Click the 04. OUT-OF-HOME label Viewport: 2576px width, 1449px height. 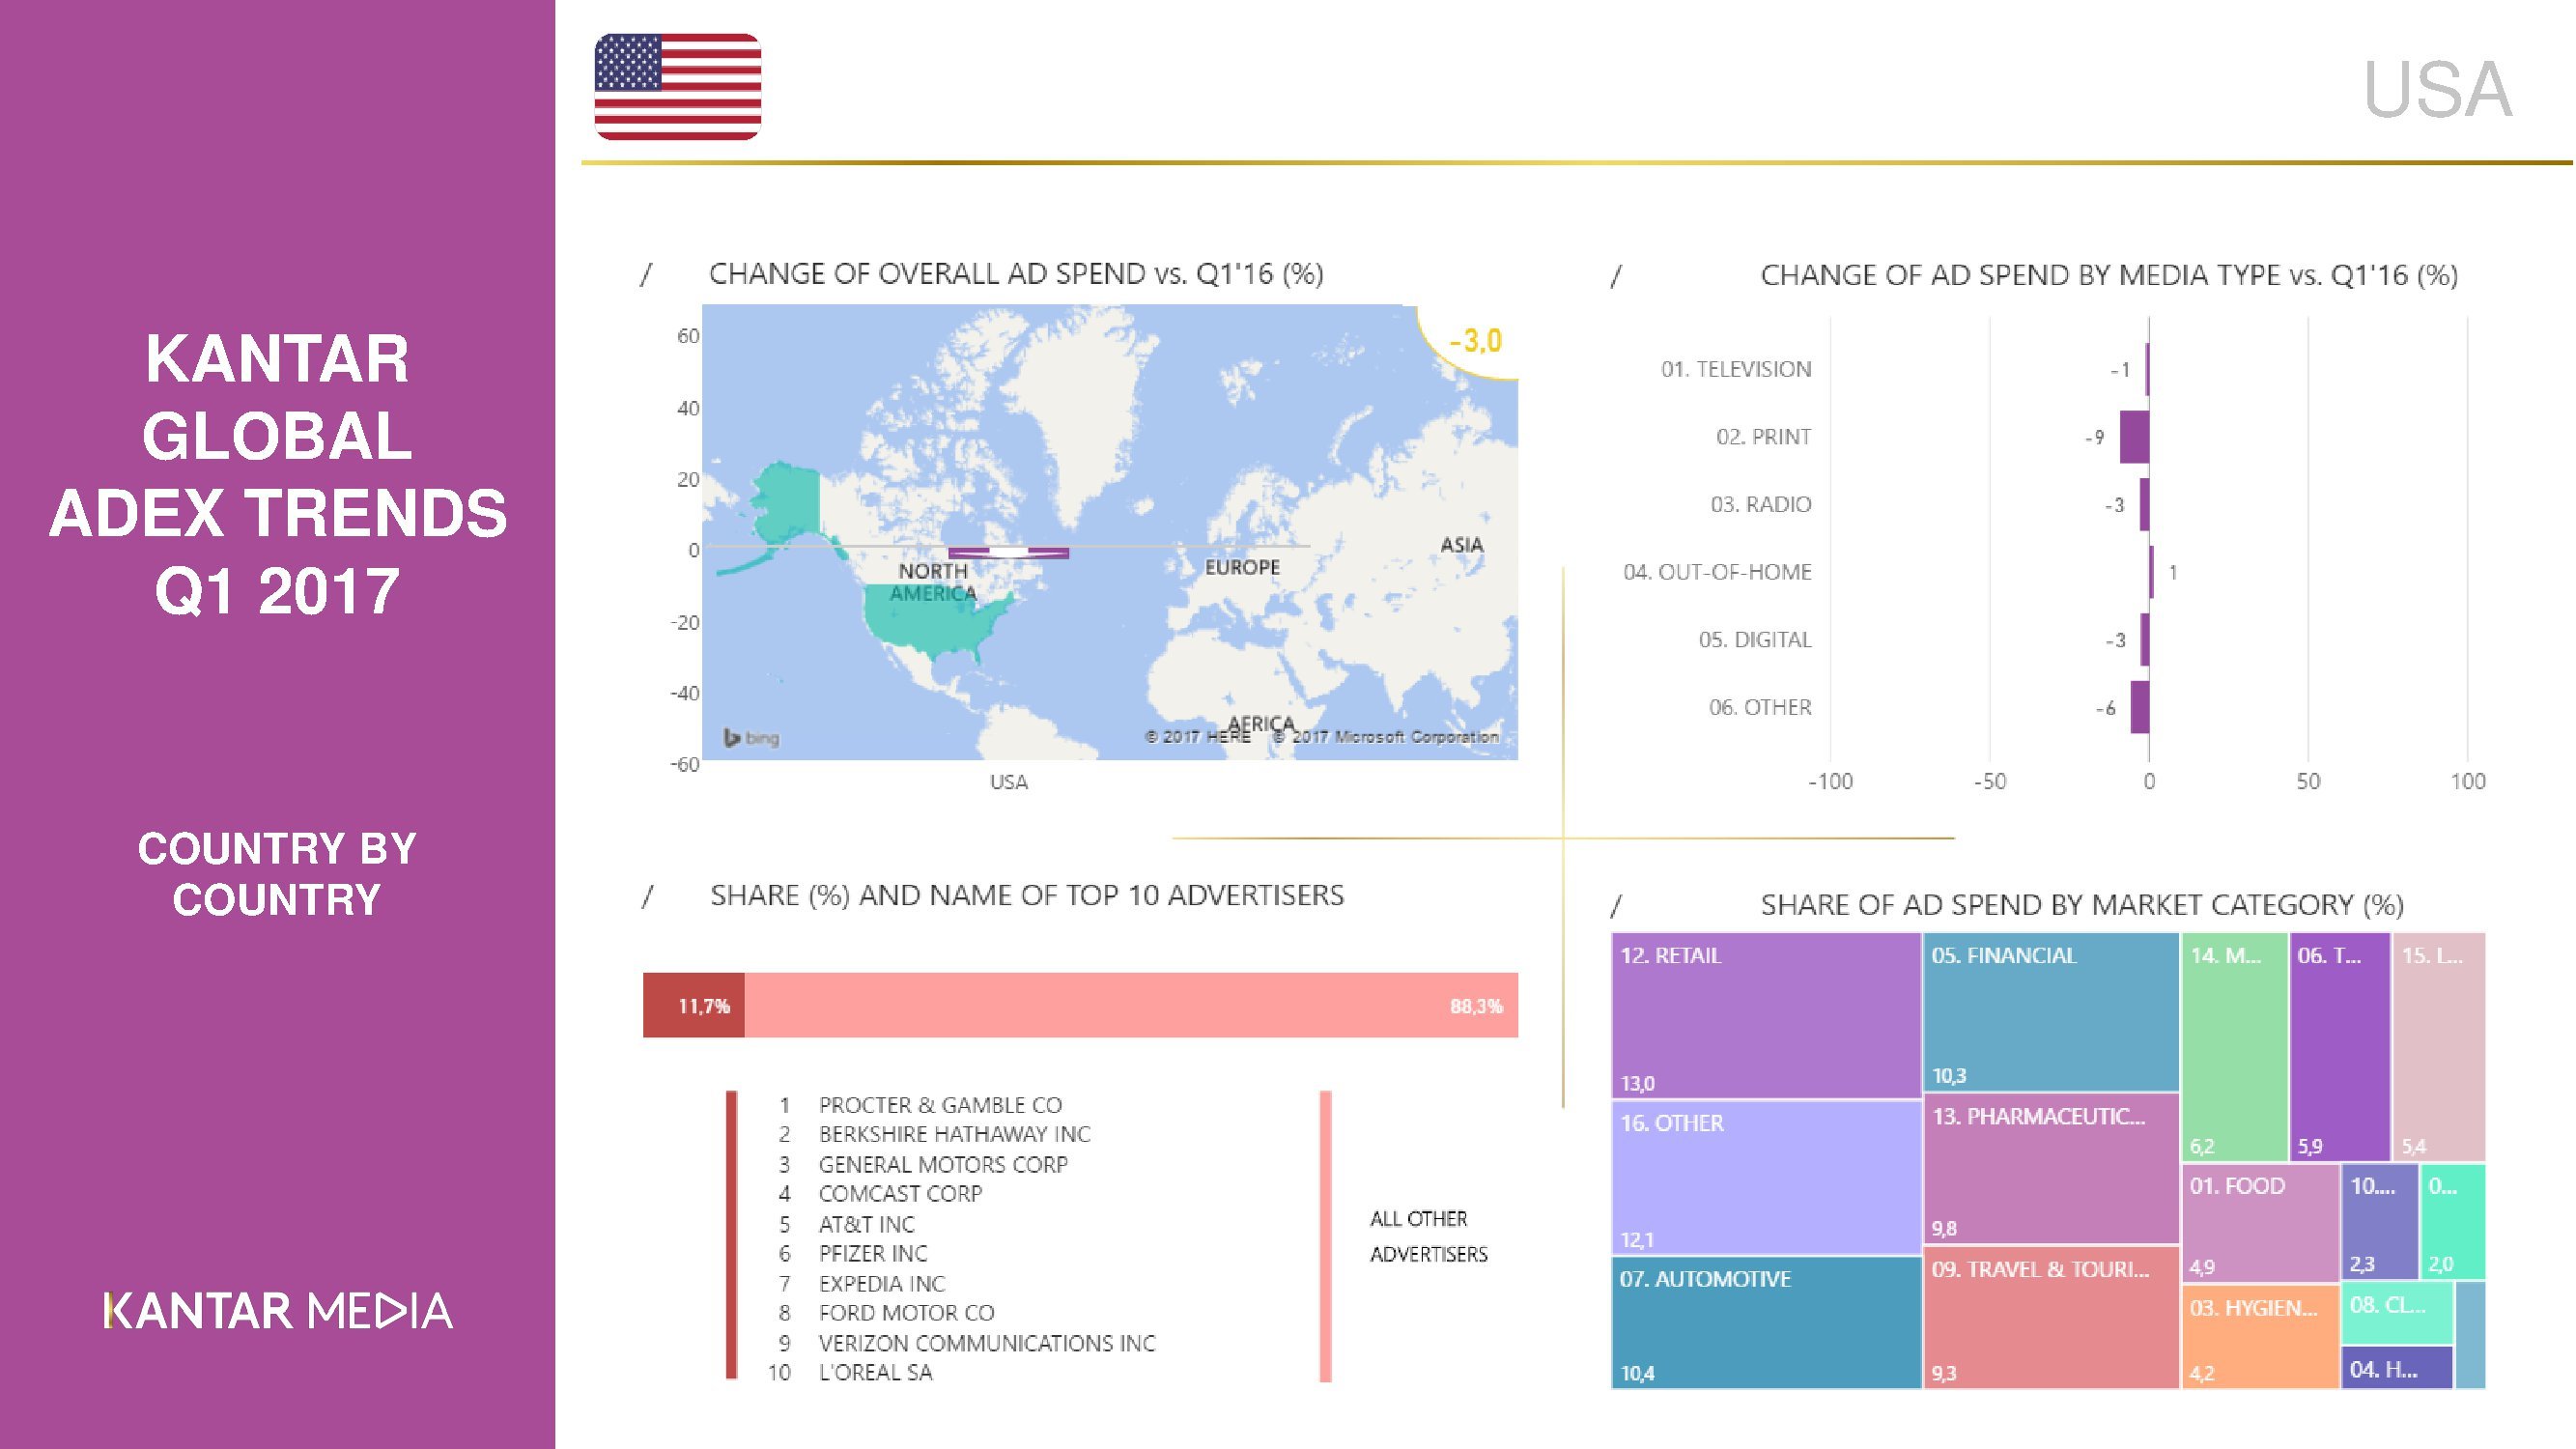1717,572
